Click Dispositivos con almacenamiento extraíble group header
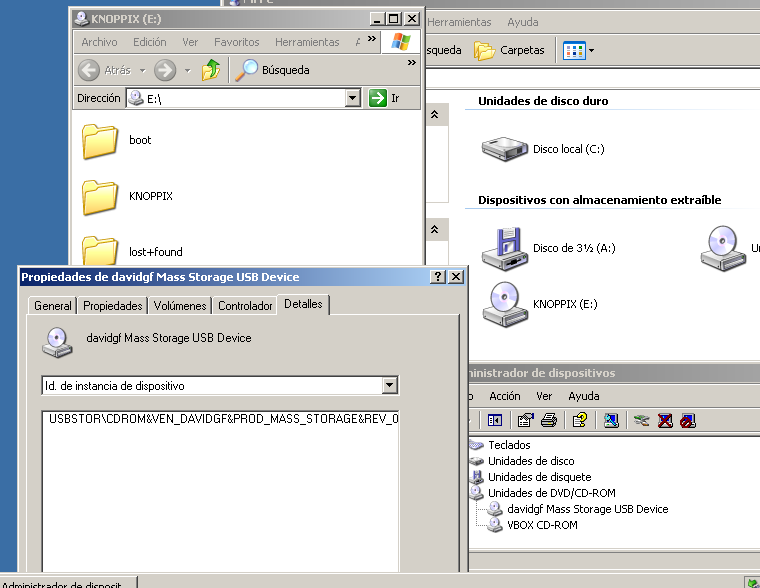The width and height of the screenshot is (760, 588). (600, 200)
